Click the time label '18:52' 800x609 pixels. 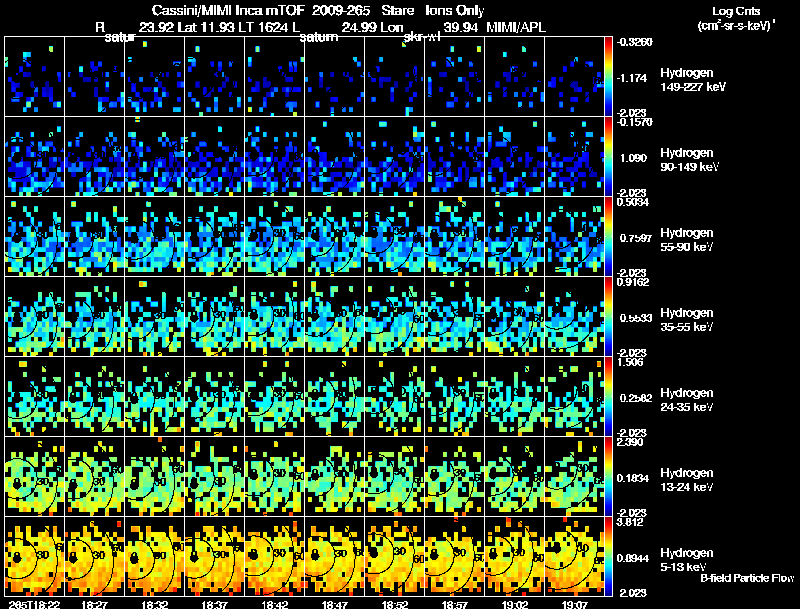click(x=394, y=604)
